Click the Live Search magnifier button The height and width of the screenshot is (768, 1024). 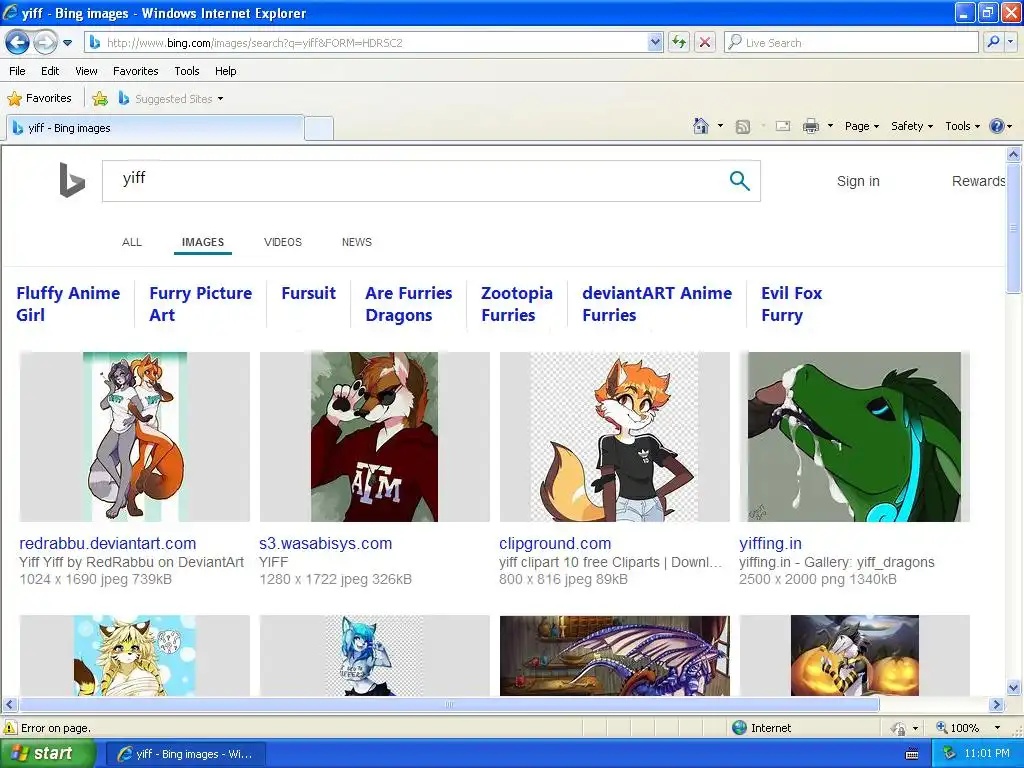point(993,43)
